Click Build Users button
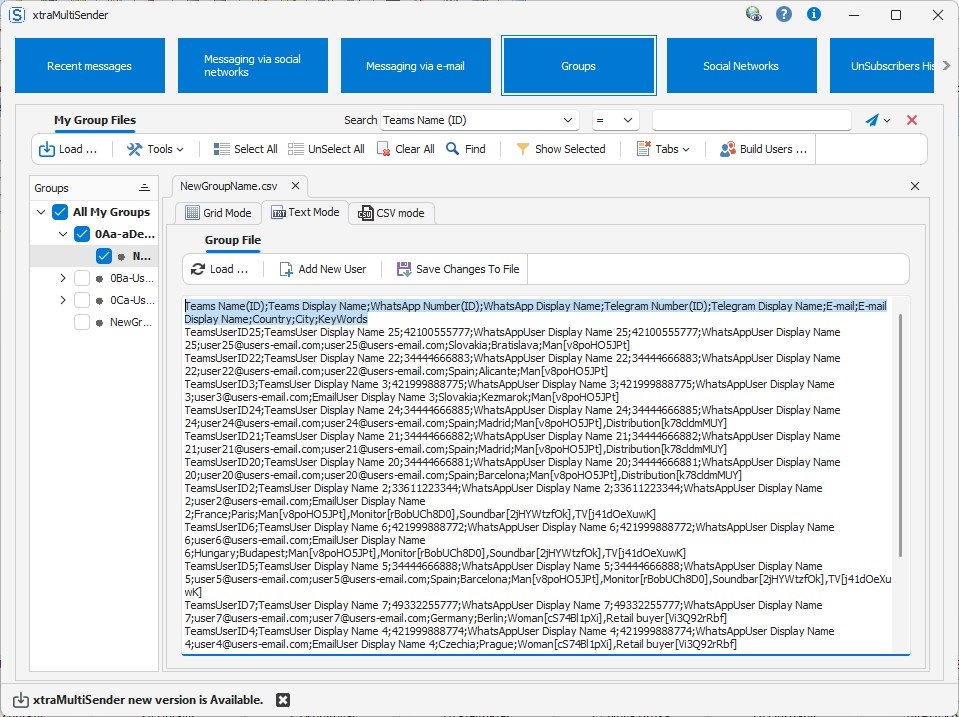This screenshot has height=717, width=959. (x=763, y=149)
